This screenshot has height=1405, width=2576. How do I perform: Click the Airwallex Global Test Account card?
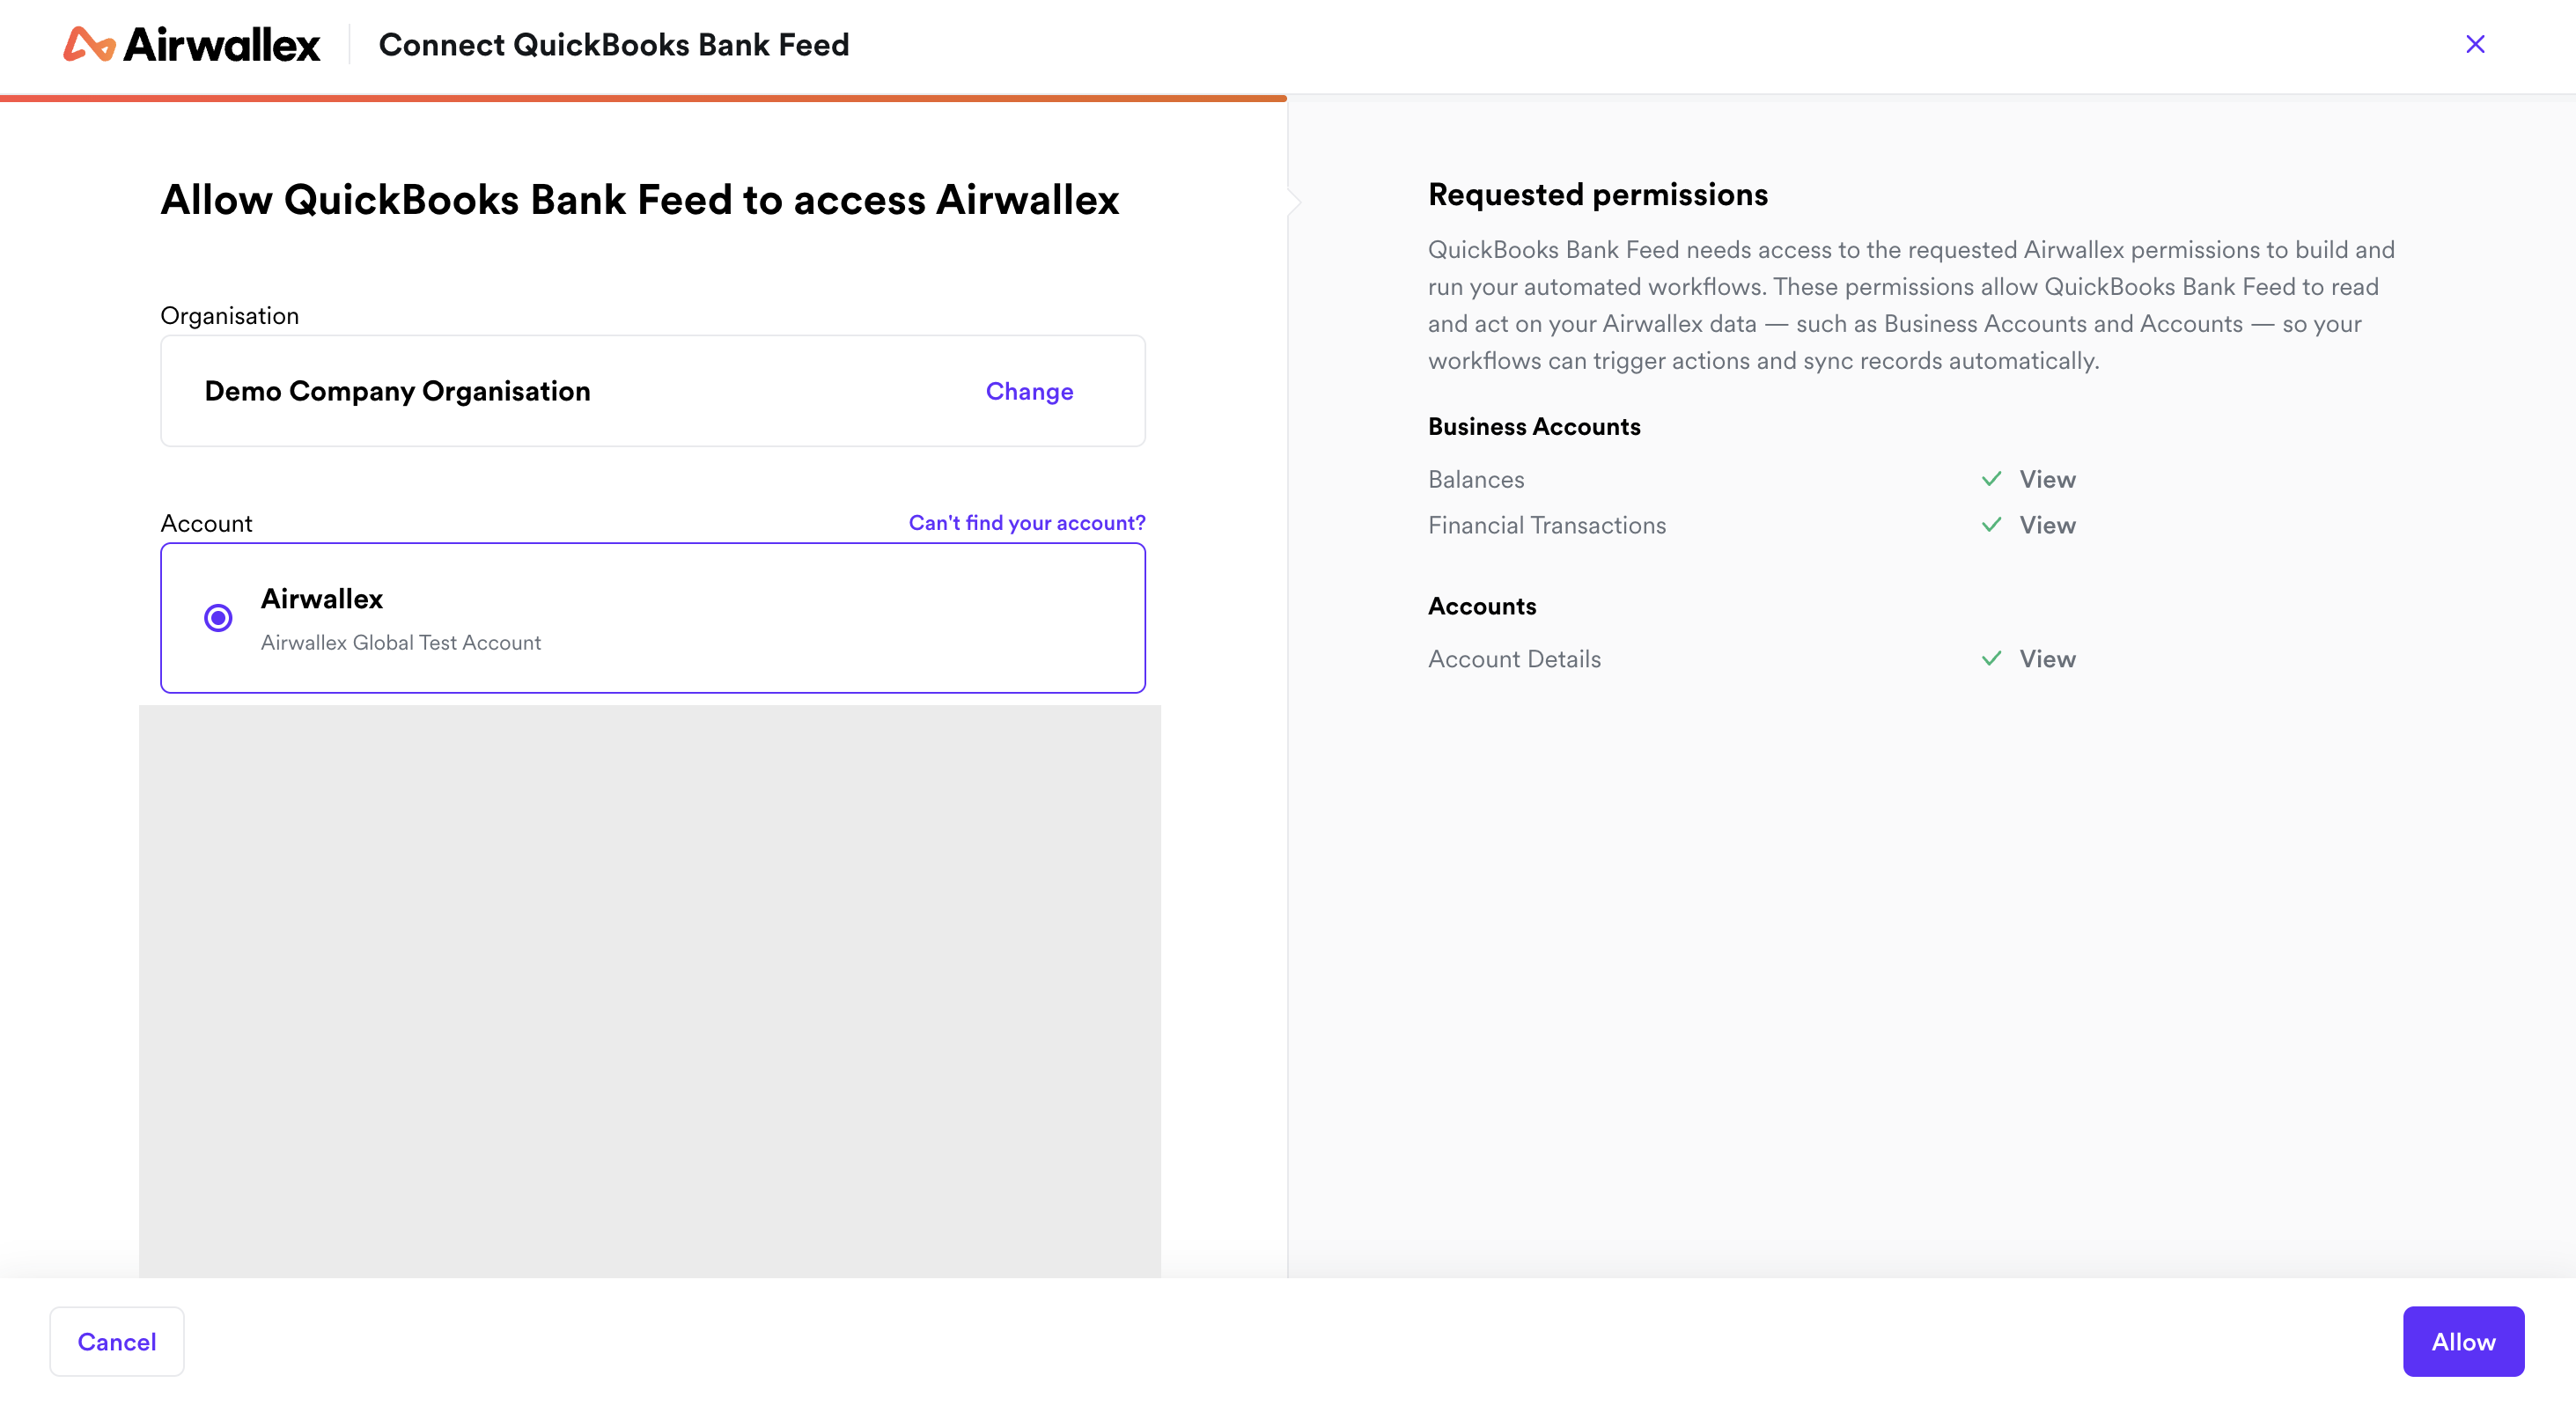point(653,618)
